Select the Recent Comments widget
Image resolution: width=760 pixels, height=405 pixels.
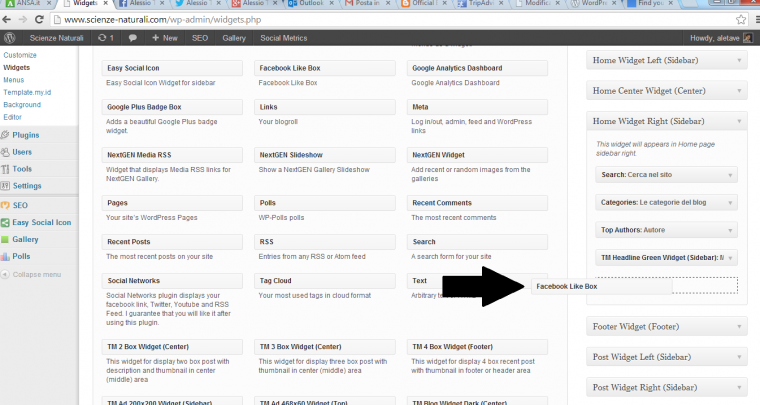(477, 203)
